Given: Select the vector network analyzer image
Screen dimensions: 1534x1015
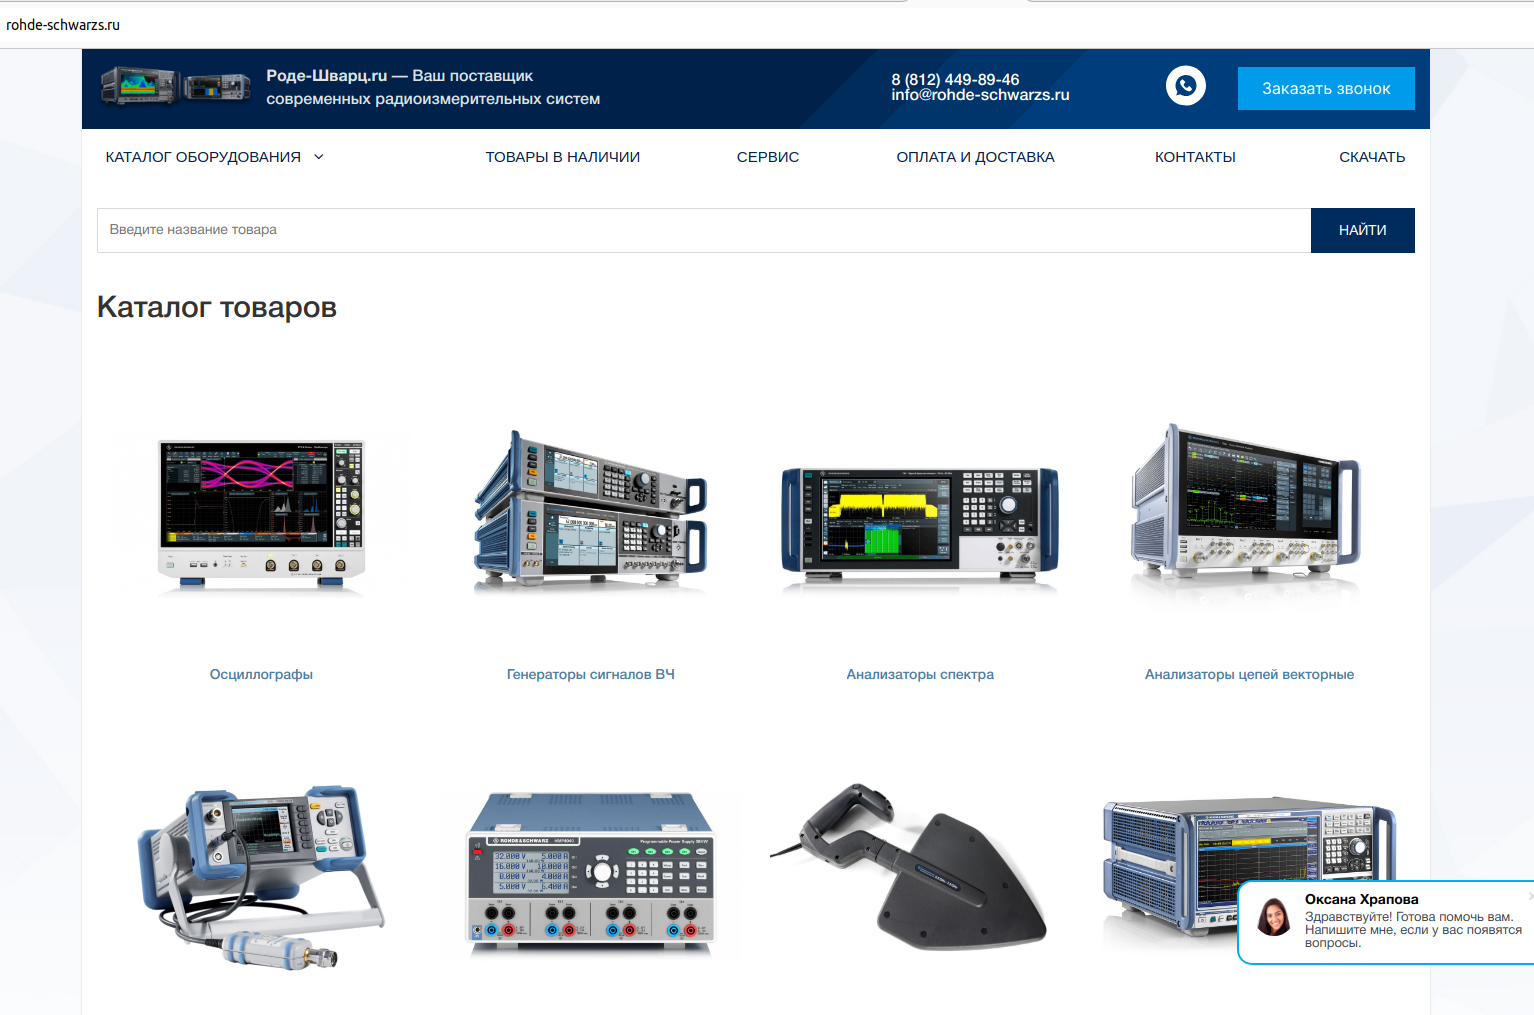Looking at the screenshot, I should point(1246,512).
